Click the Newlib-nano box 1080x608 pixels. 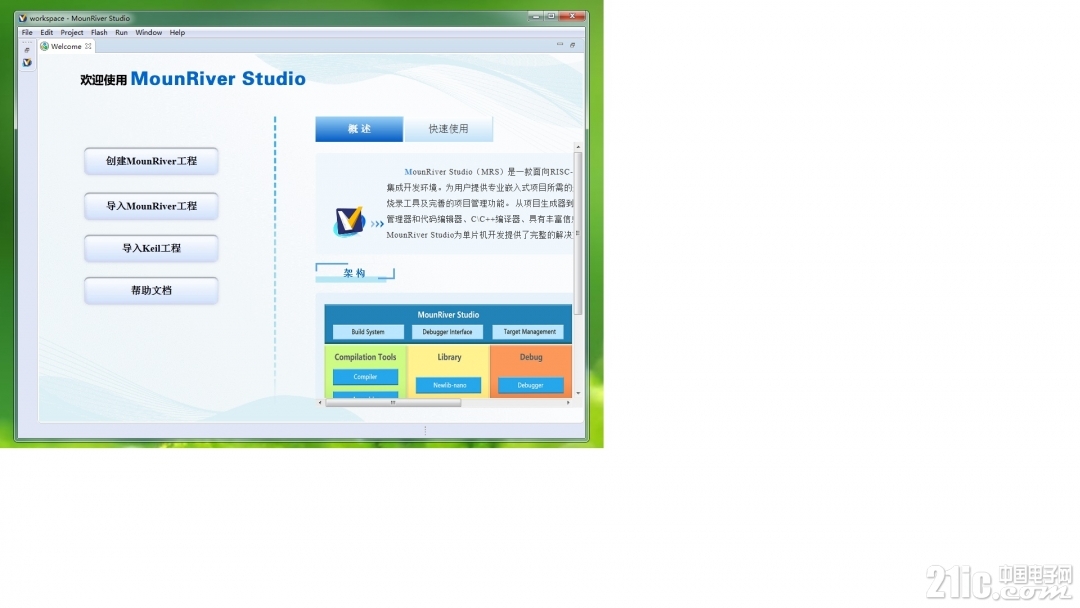point(449,386)
